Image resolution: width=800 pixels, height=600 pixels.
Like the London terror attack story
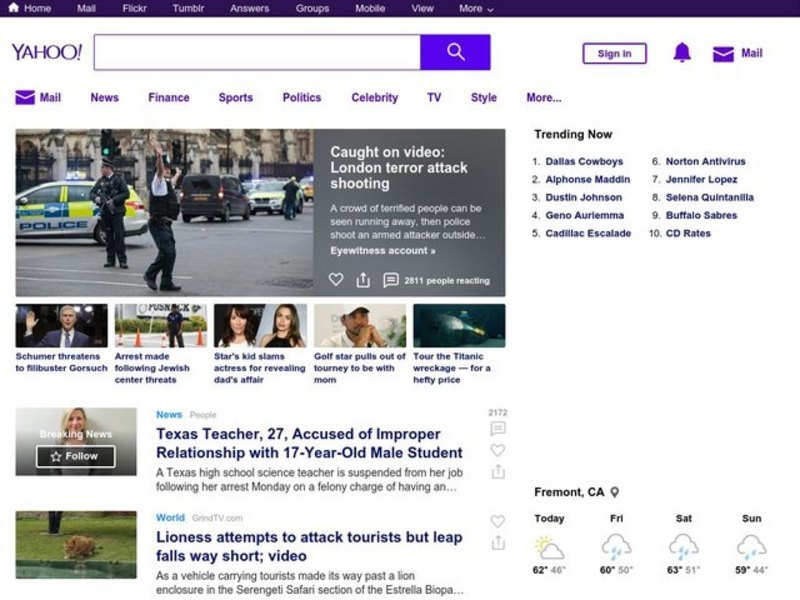[336, 280]
